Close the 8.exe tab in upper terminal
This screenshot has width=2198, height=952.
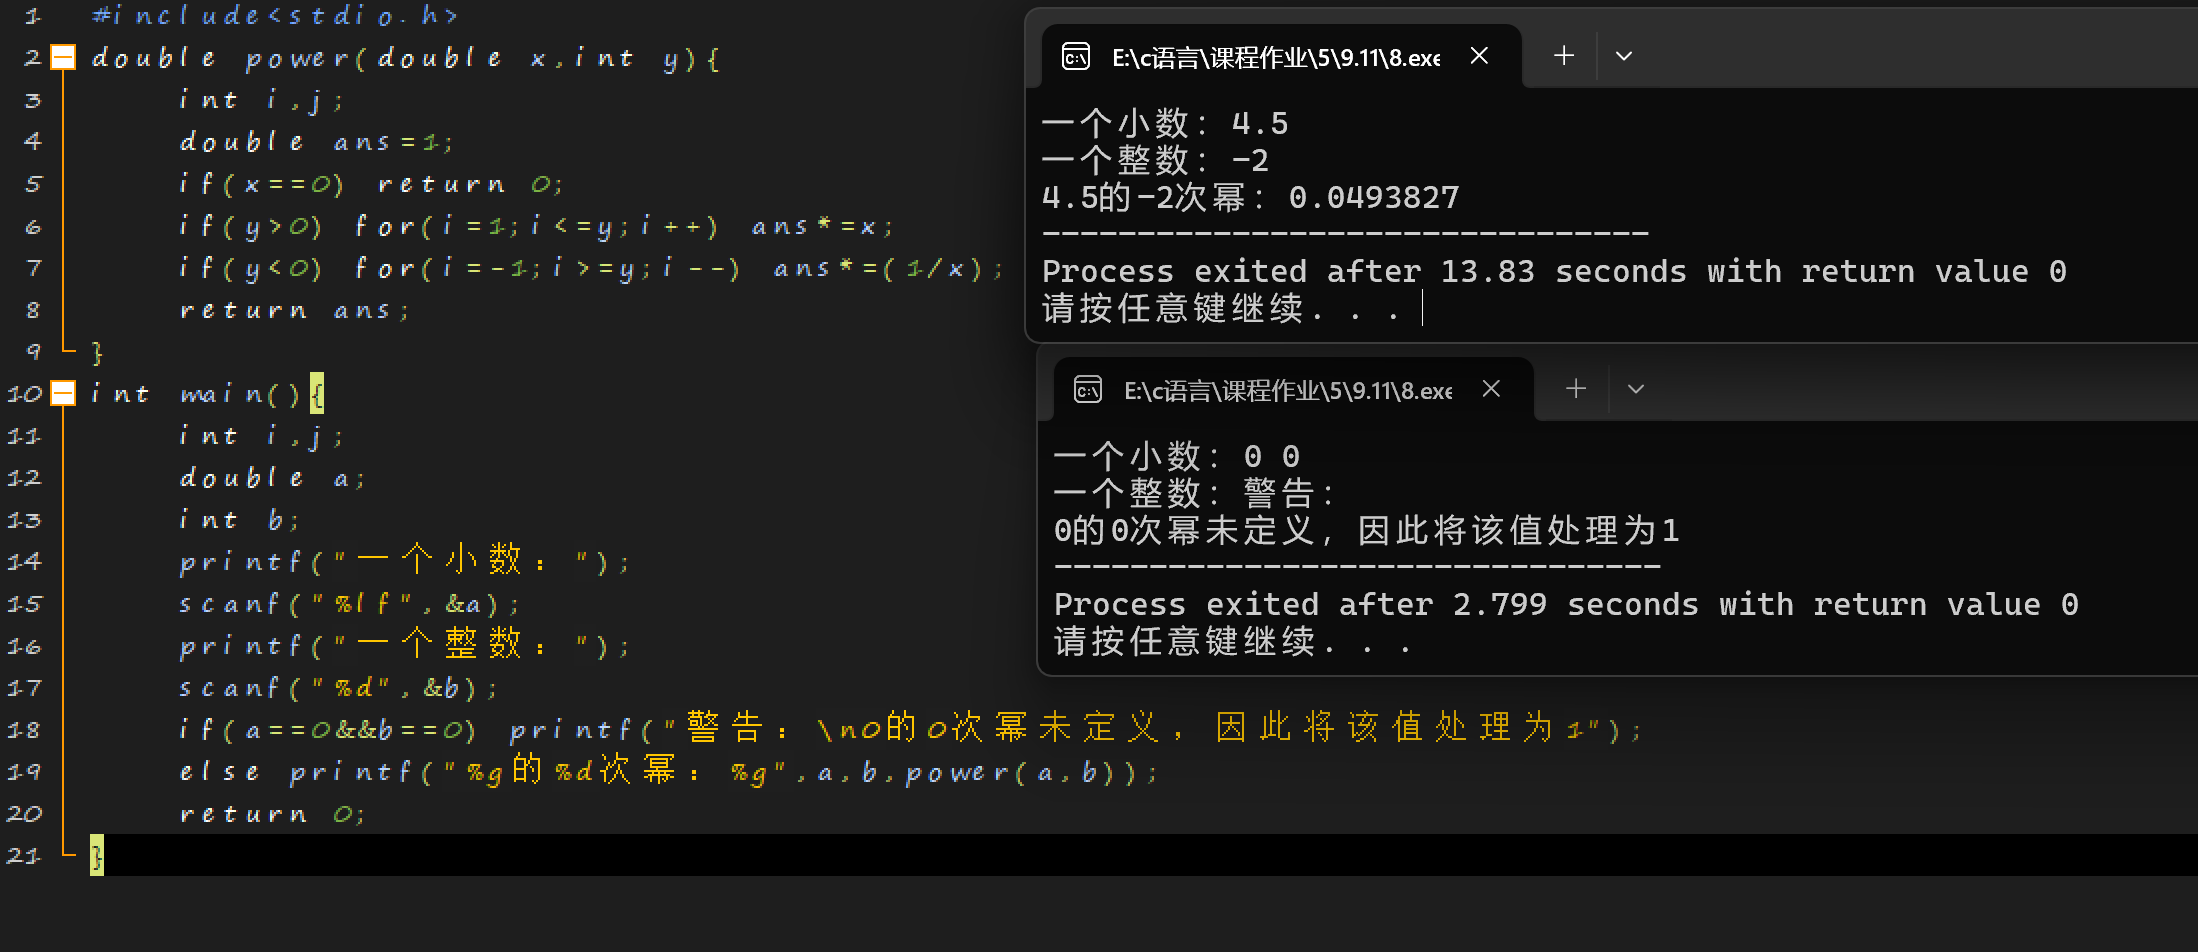click(1479, 56)
